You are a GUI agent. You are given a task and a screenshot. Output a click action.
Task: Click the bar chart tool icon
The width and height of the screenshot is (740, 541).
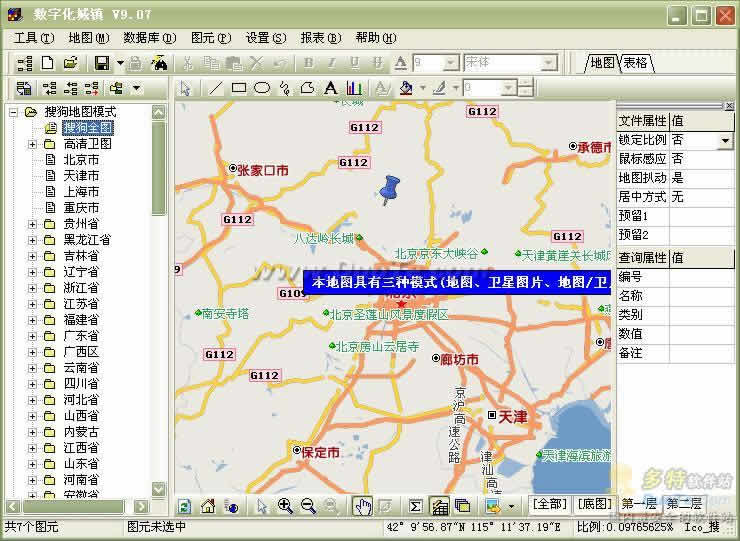tap(354, 88)
